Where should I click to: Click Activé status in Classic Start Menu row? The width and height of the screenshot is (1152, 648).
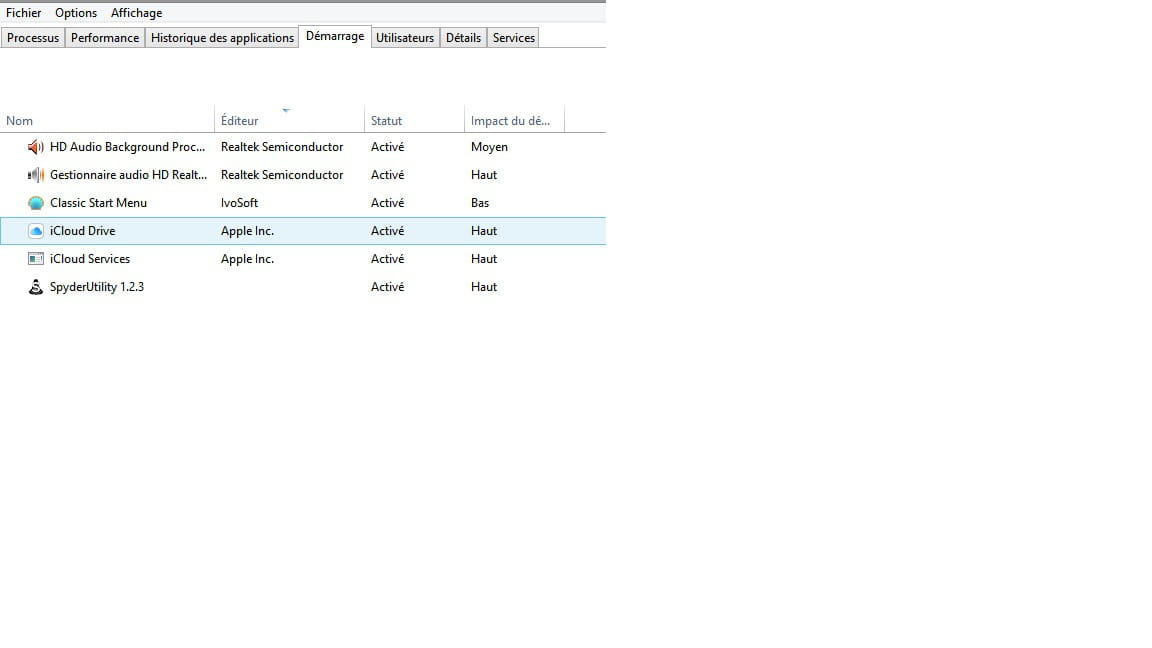click(387, 203)
